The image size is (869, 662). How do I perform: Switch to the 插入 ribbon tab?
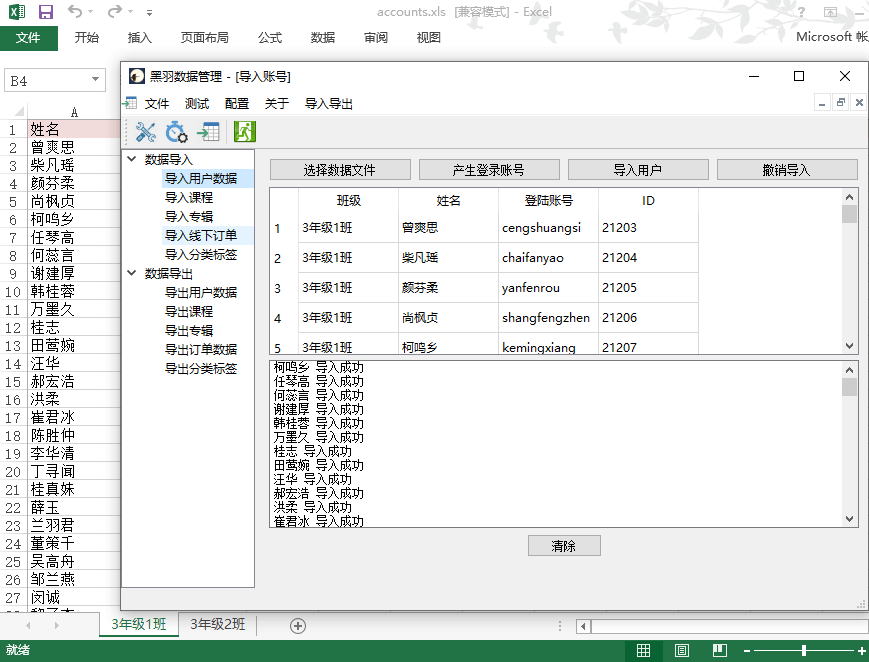pos(140,38)
